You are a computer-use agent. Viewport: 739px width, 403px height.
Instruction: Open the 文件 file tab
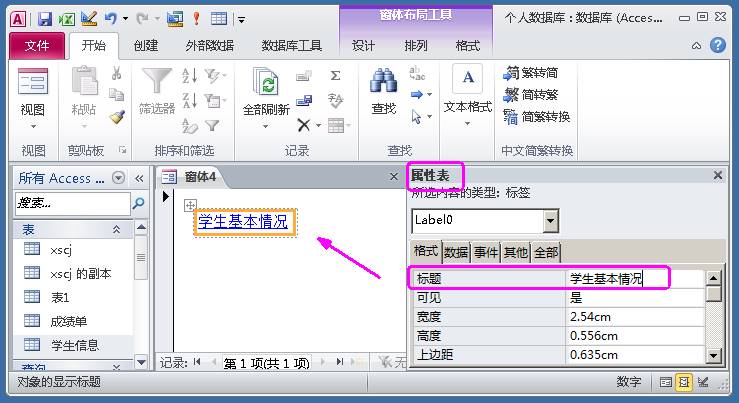pyautogui.click(x=37, y=46)
